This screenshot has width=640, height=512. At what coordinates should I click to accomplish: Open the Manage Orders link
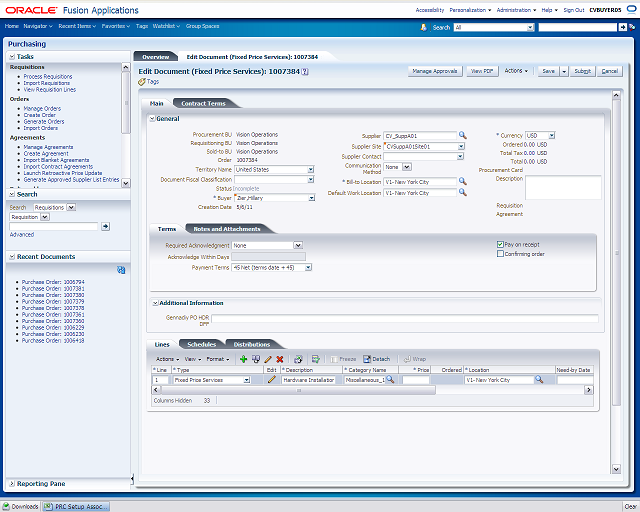tap(42, 109)
